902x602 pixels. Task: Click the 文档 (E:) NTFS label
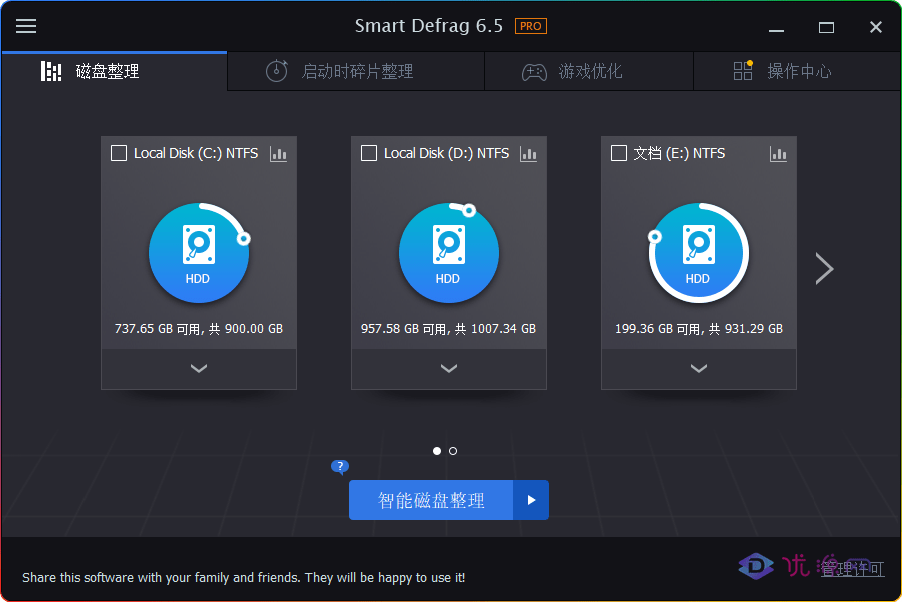pyautogui.click(x=679, y=153)
